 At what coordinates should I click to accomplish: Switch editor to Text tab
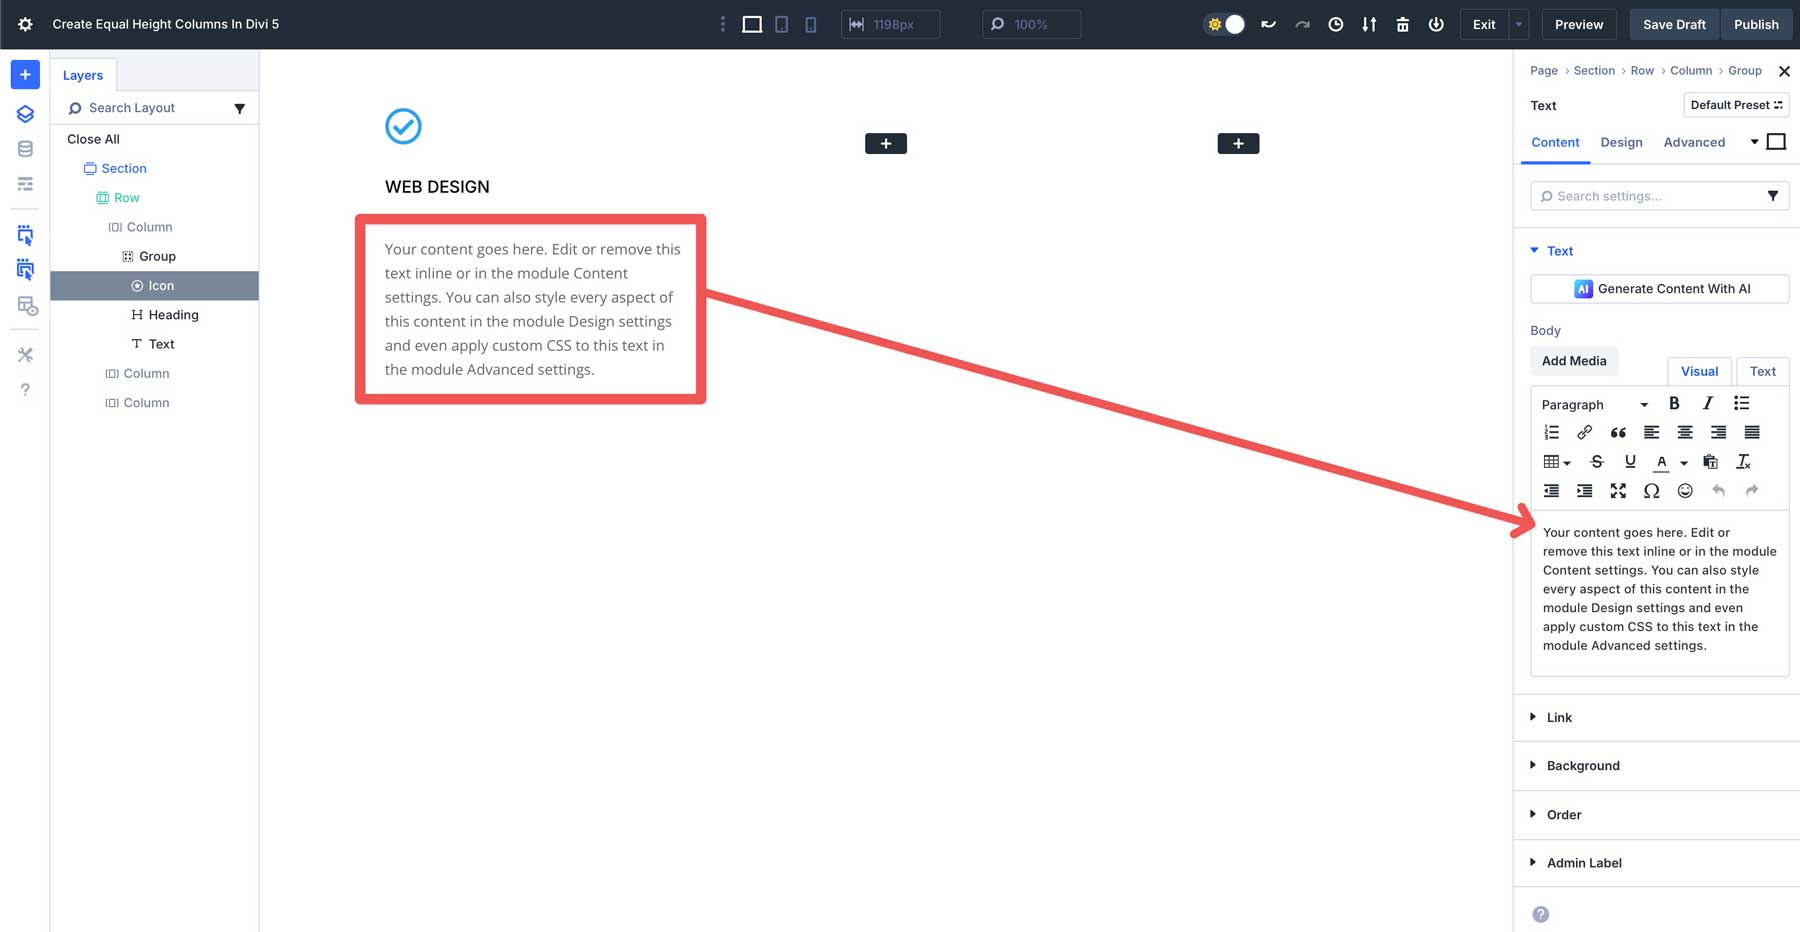pos(1762,371)
